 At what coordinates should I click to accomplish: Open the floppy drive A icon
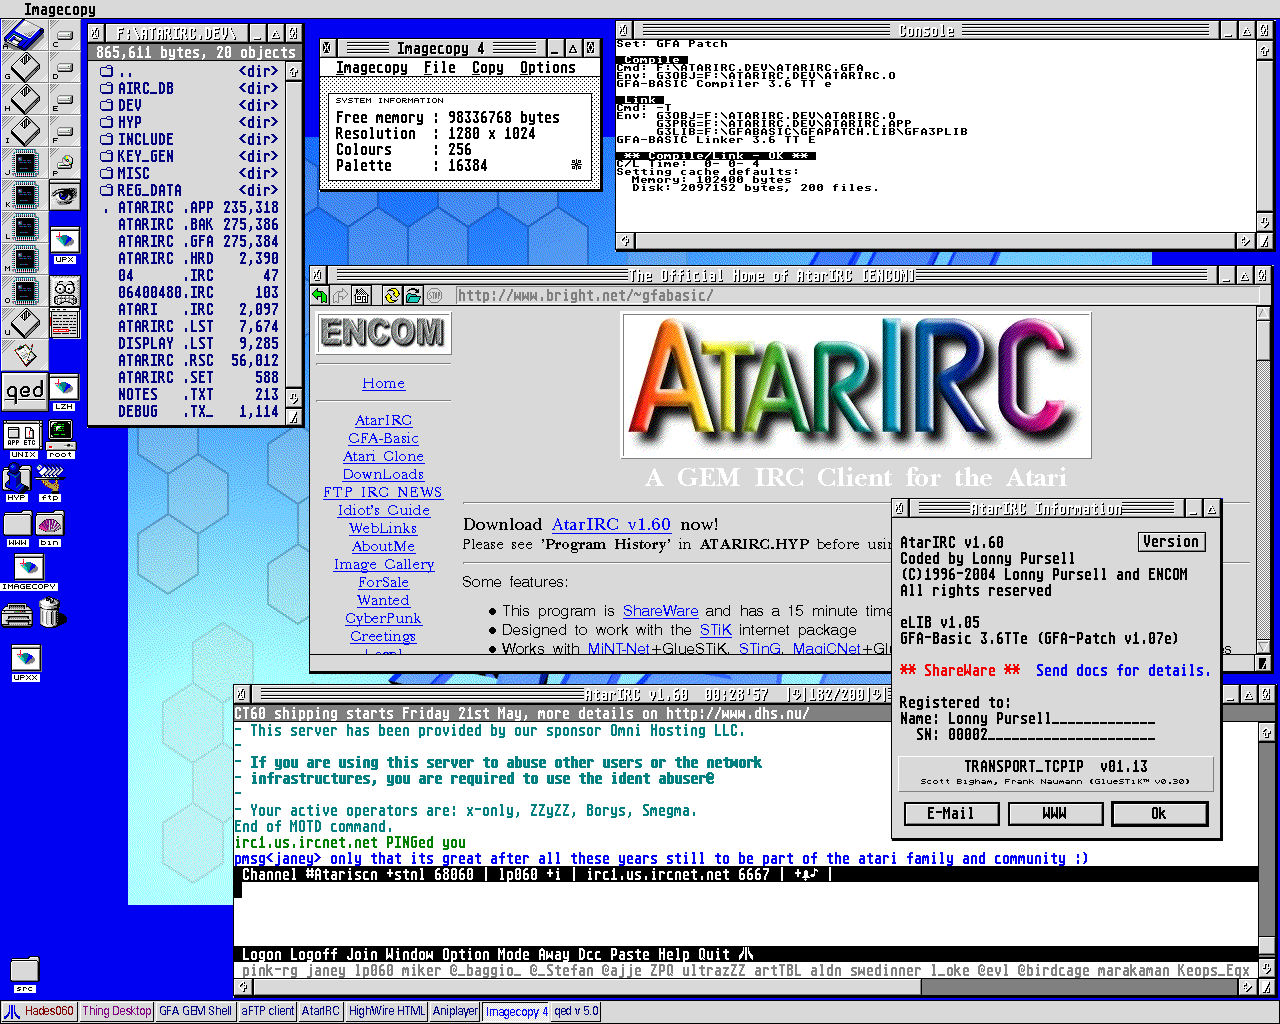pyautogui.click(x=23, y=37)
